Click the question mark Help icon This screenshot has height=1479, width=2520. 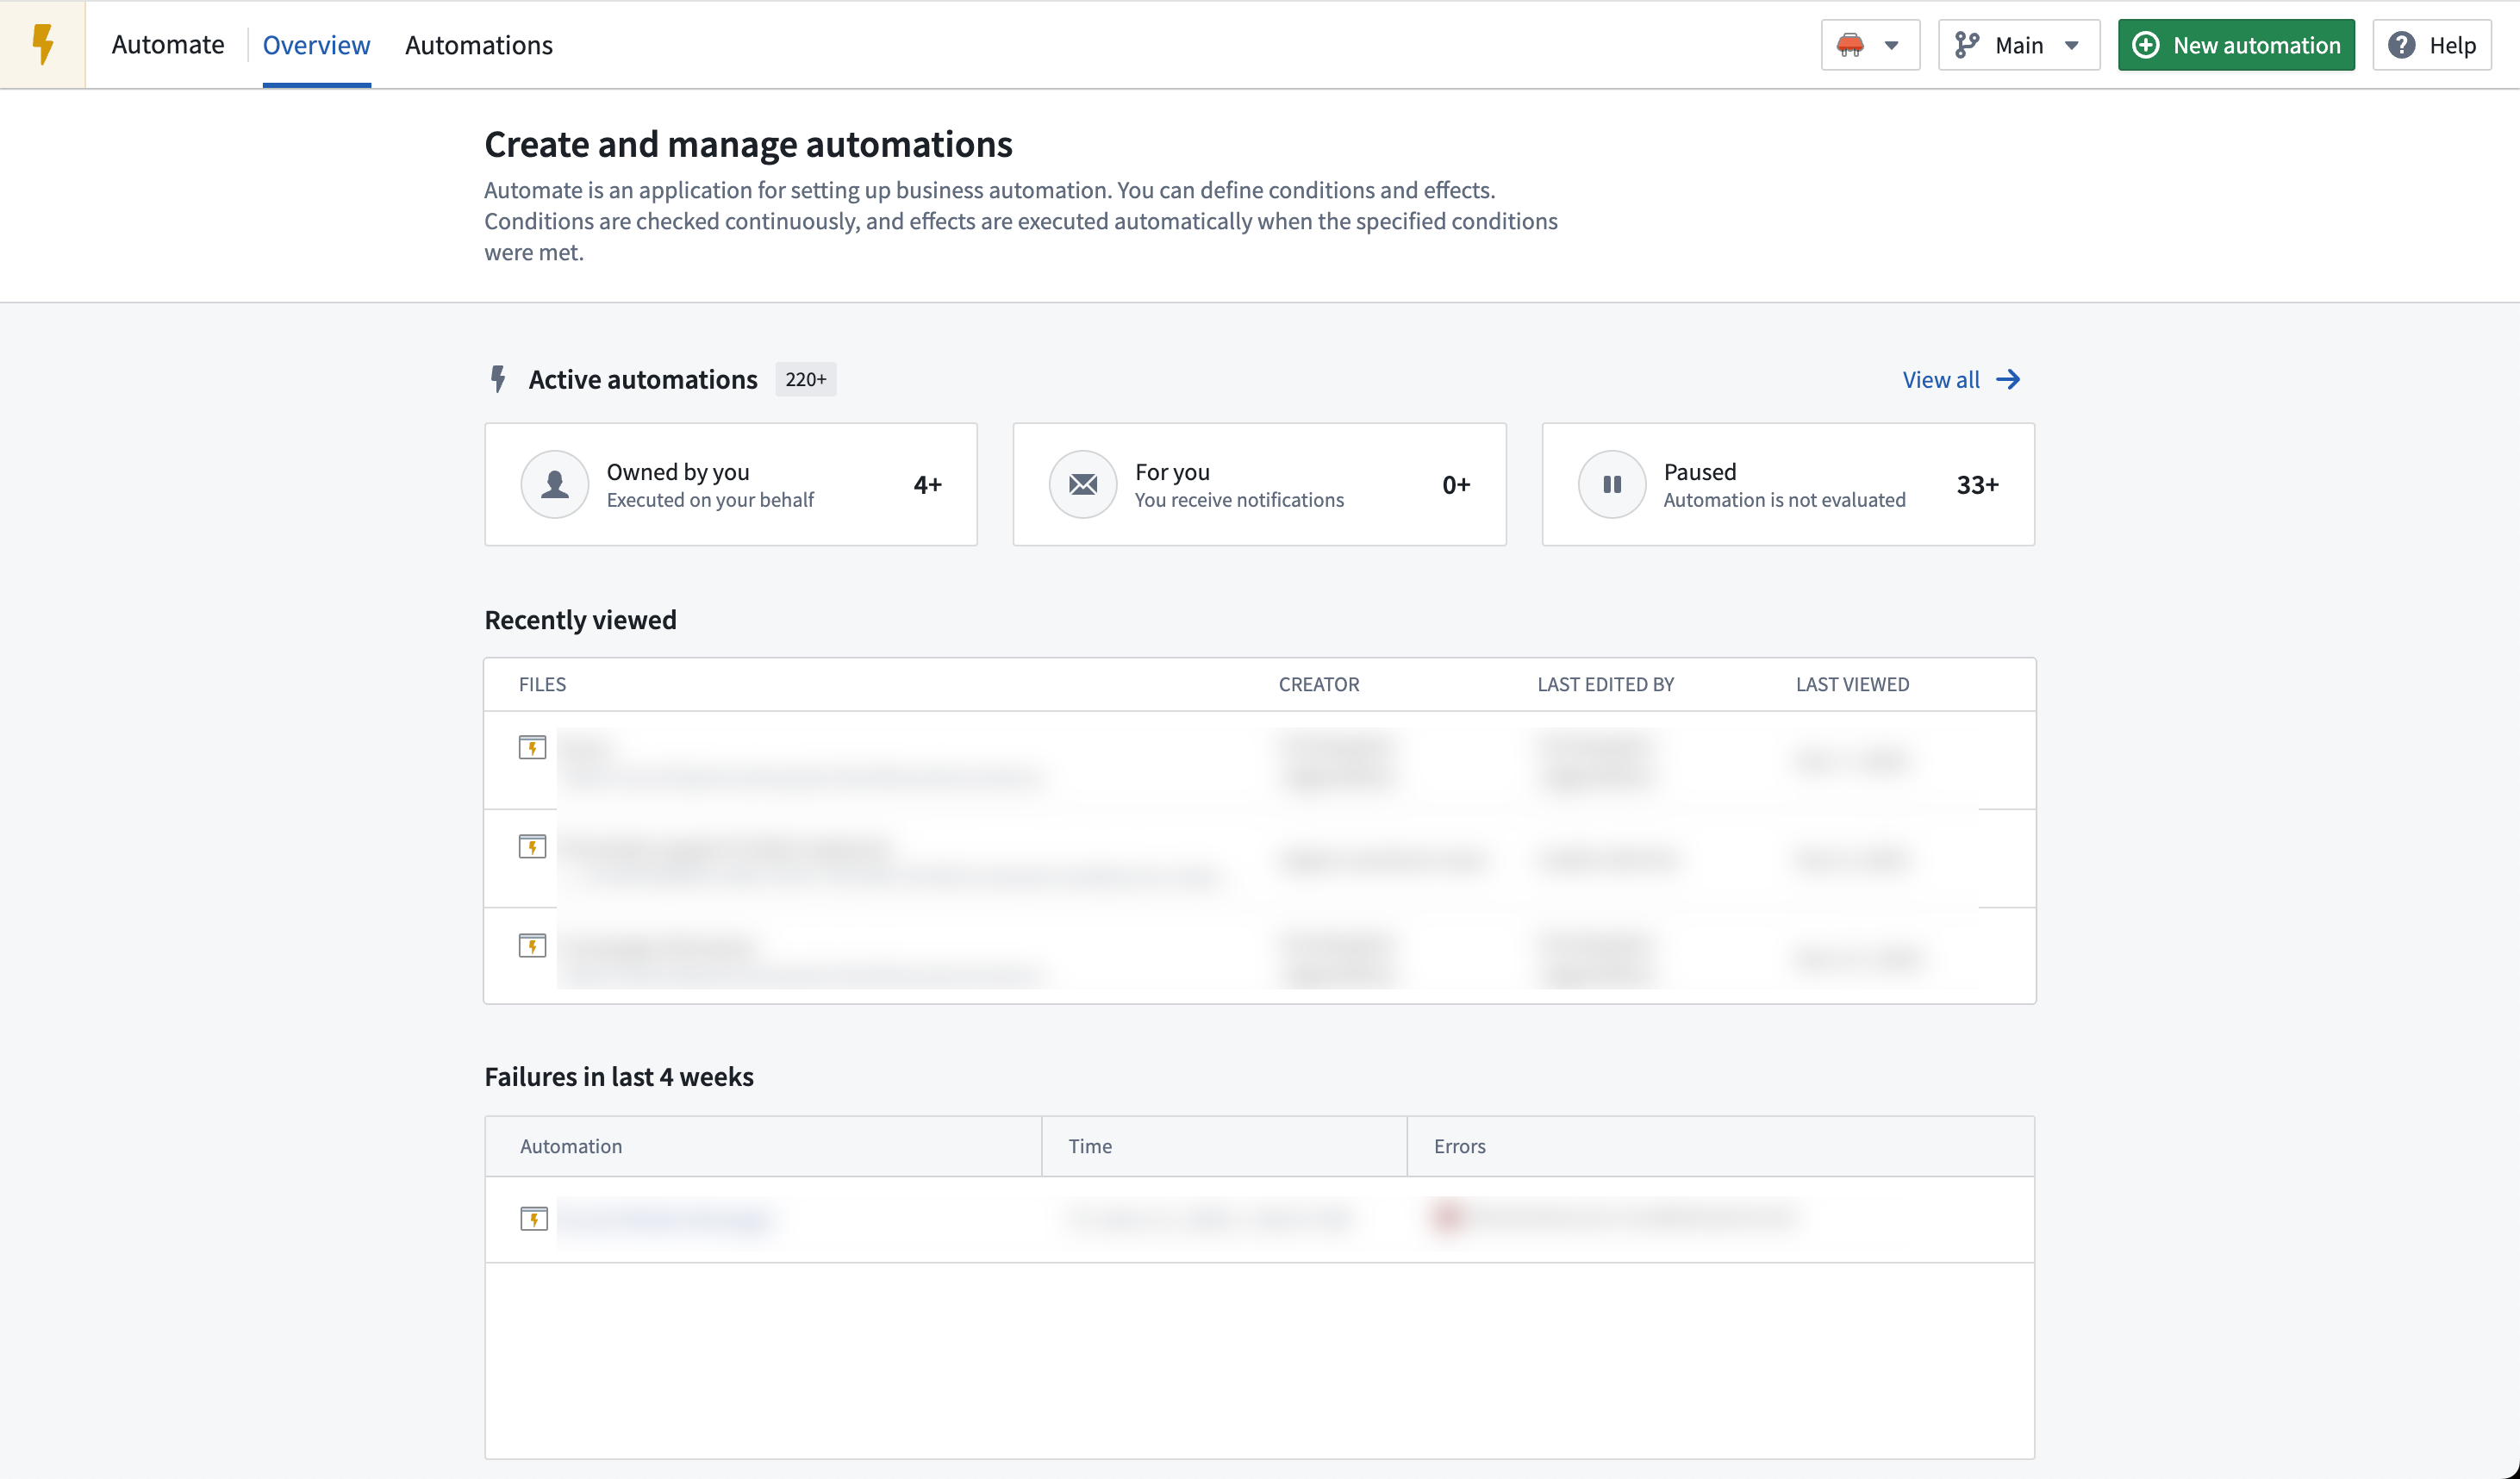(2402, 45)
